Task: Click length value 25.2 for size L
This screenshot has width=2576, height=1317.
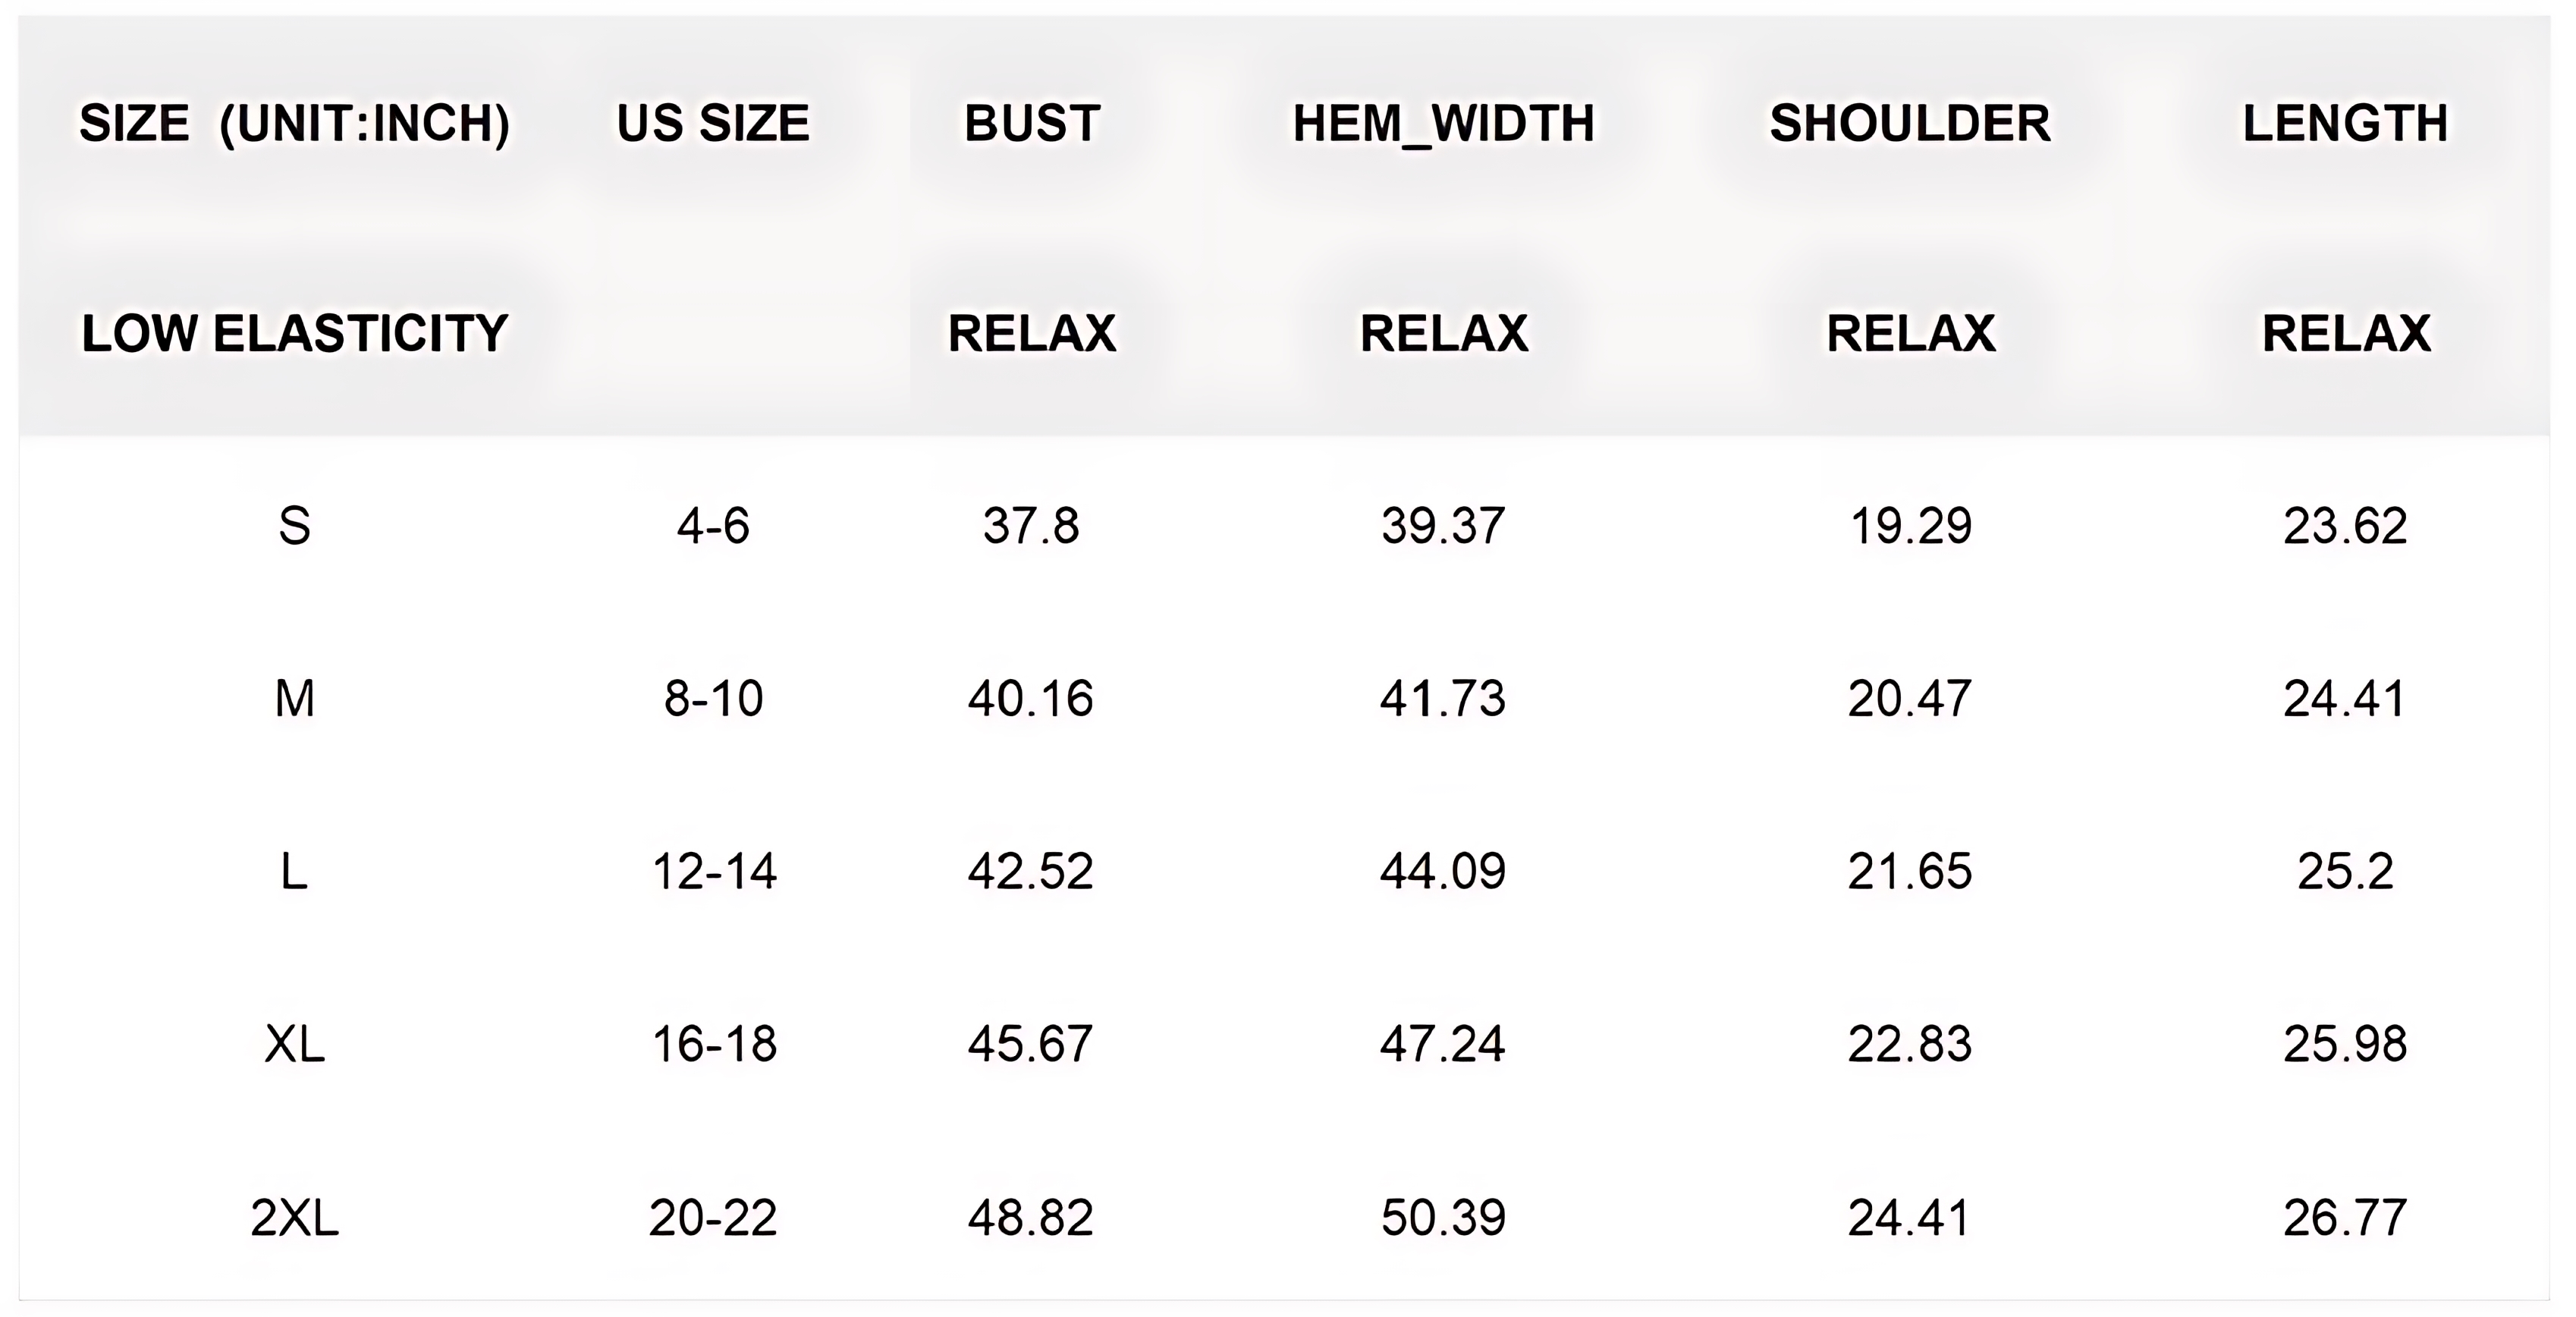Action: pos(2345,871)
